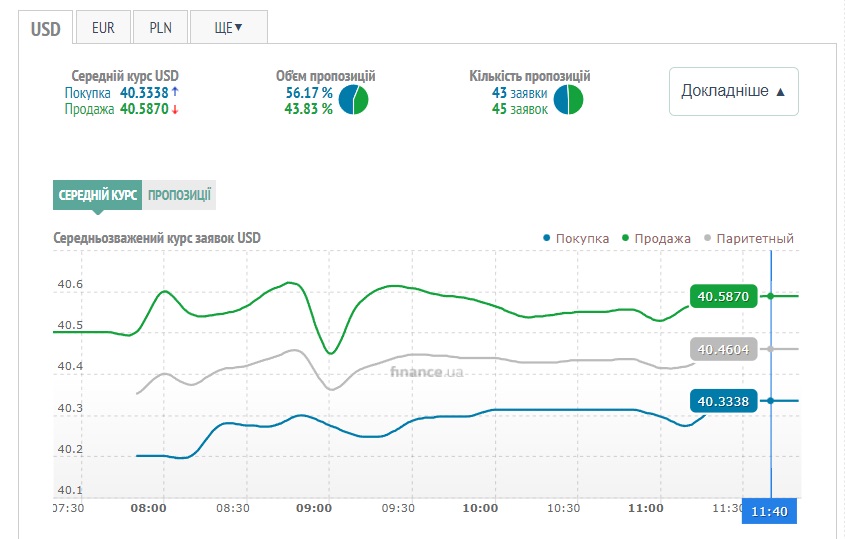Click the blue up arrow beside Покупка rate

(x=175, y=92)
